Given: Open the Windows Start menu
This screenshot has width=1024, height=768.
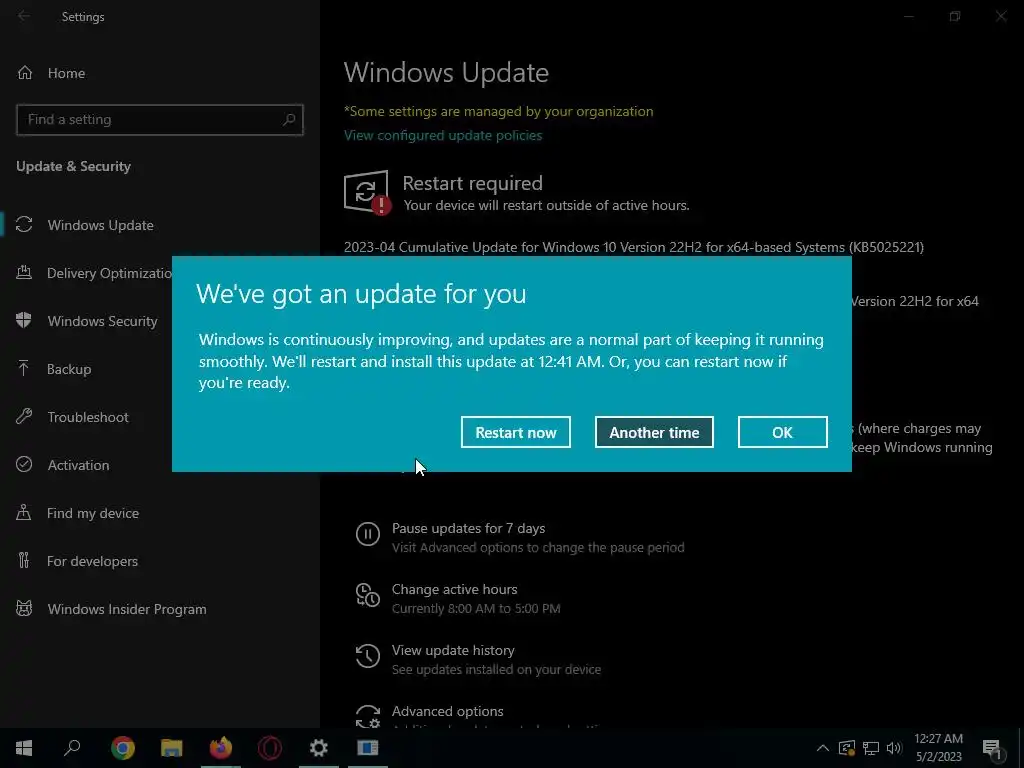Looking at the screenshot, I should coord(24,748).
